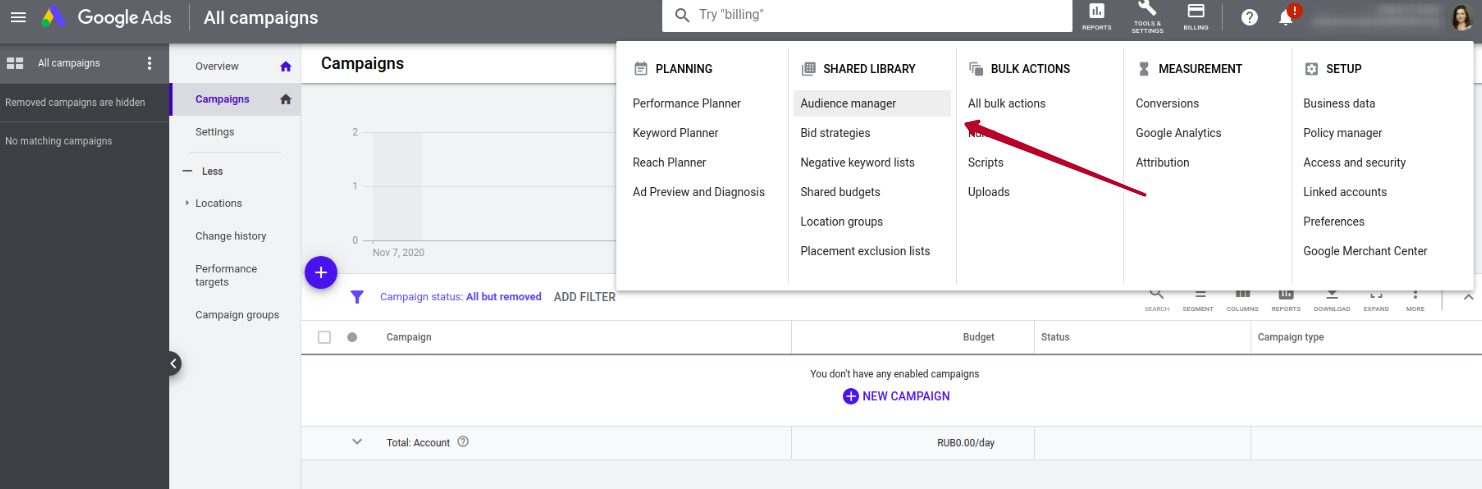Open All bulk actions
Image resolution: width=1482 pixels, height=489 pixels.
tap(1007, 103)
